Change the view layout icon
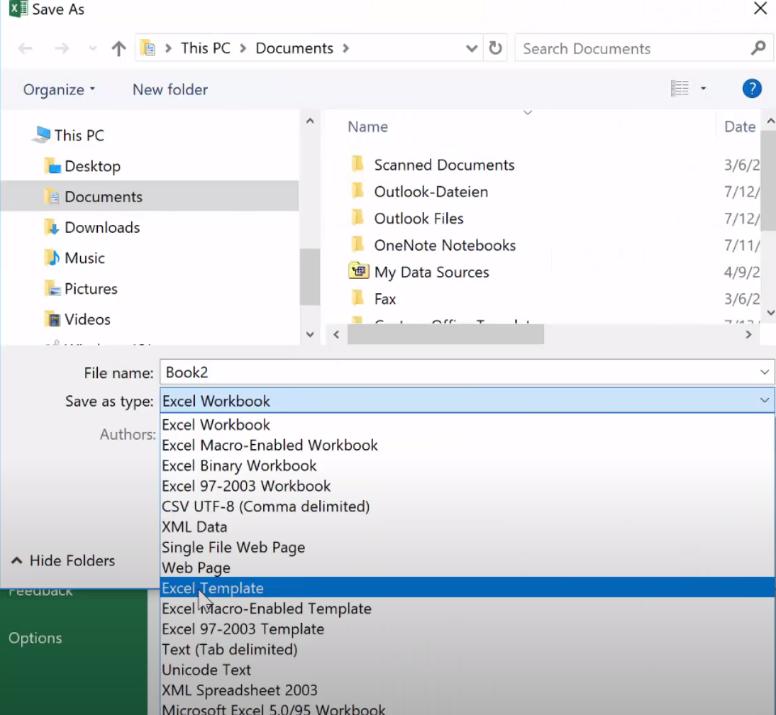776x715 pixels. pos(679,89)
